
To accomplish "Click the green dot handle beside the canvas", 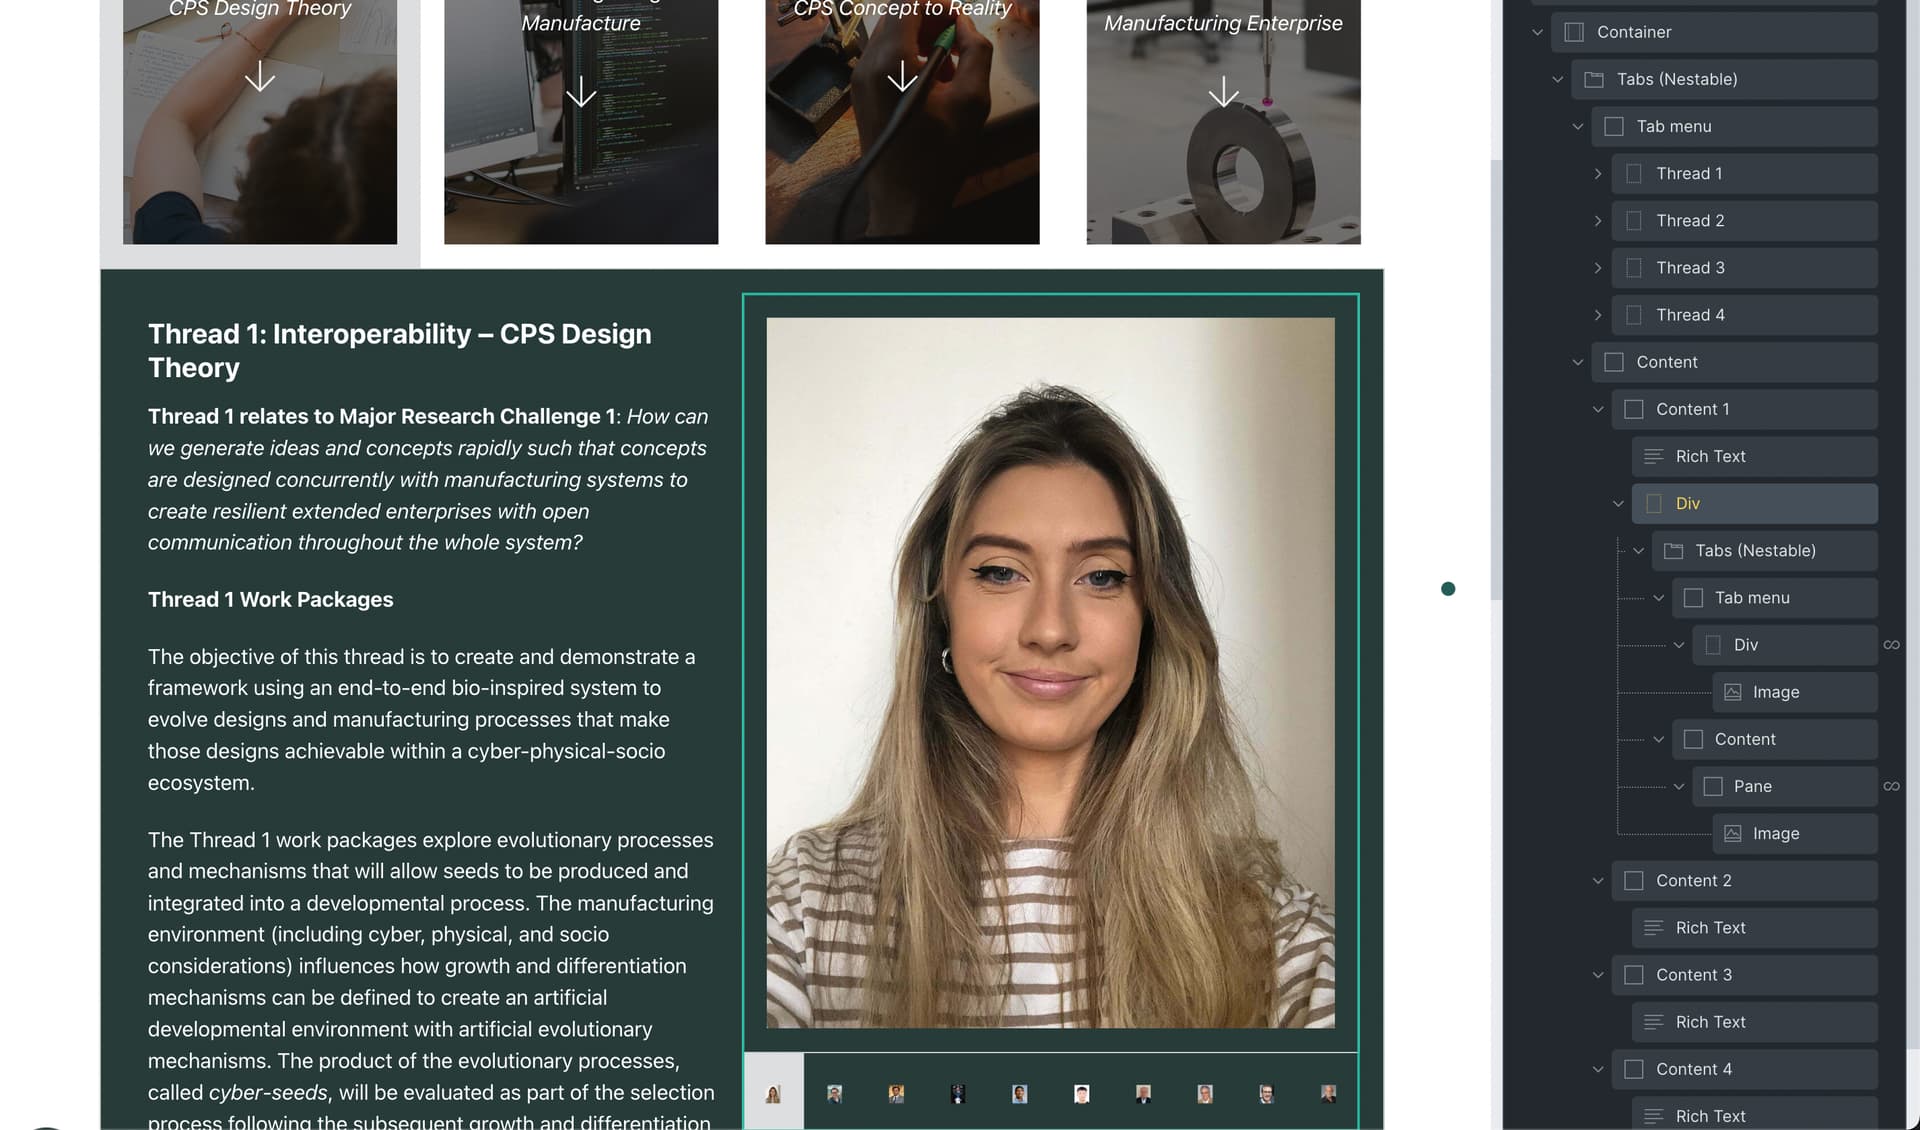I will (x=1448, y=589).
